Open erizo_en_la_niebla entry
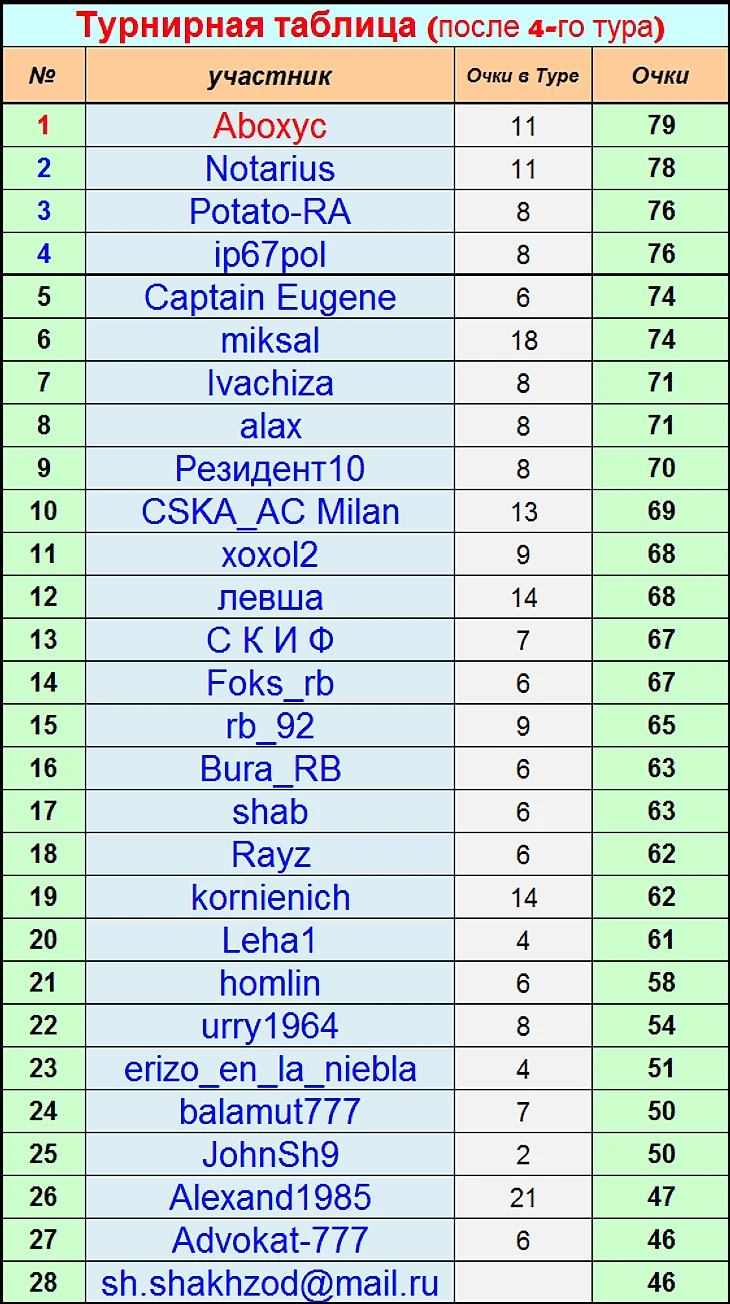This screenshot has width=730, height=1304. point(270,1070)
